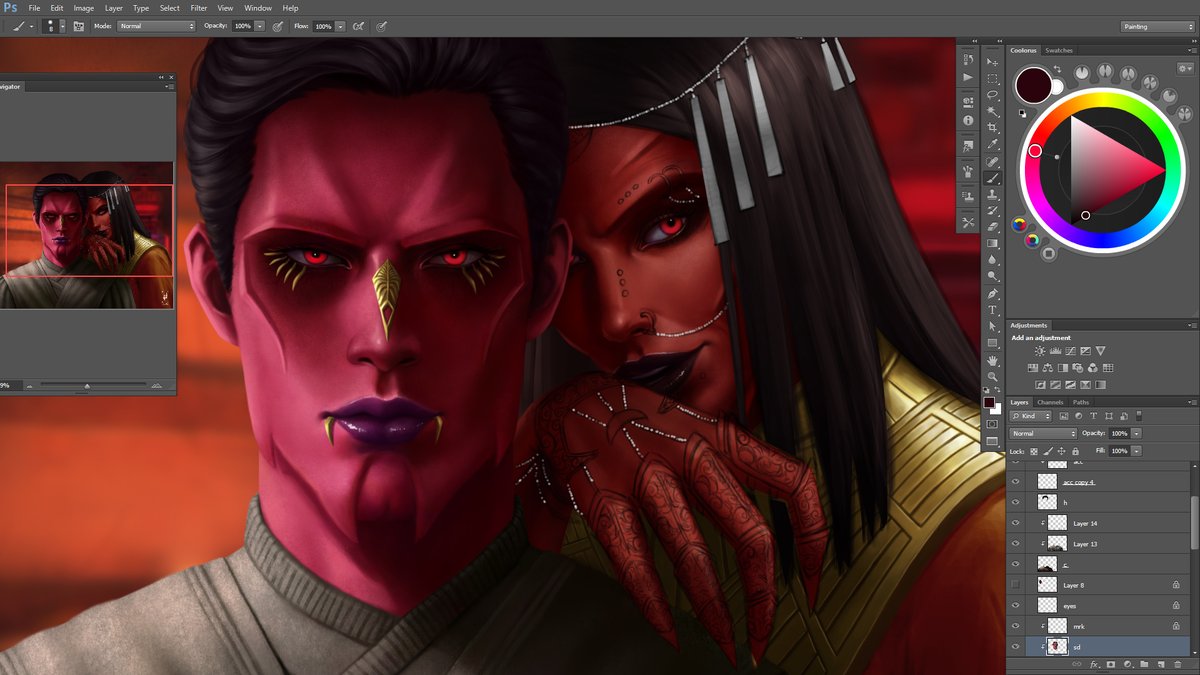Hide the 'h' layer
1200x675 pixels.
(1015, 502)
